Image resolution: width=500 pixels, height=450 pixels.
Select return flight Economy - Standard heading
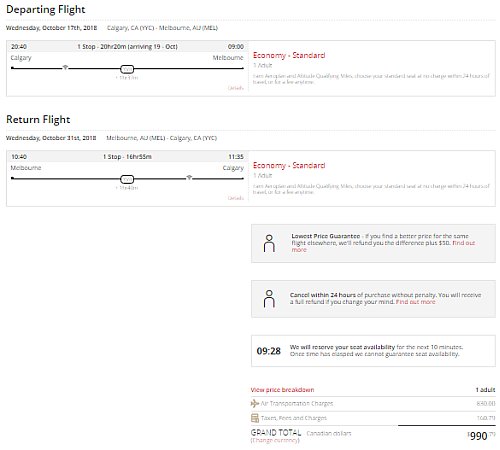289,165
